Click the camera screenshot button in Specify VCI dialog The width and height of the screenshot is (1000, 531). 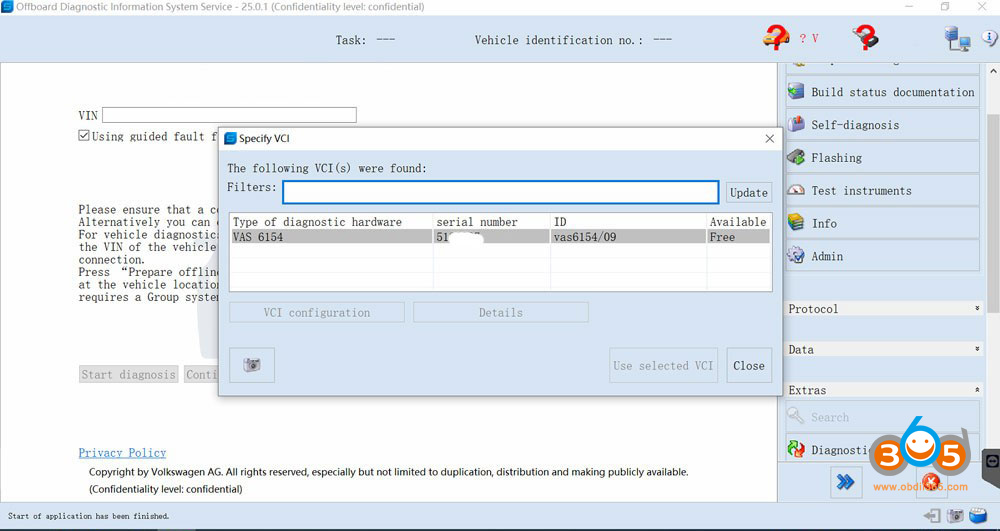point(252,365)
